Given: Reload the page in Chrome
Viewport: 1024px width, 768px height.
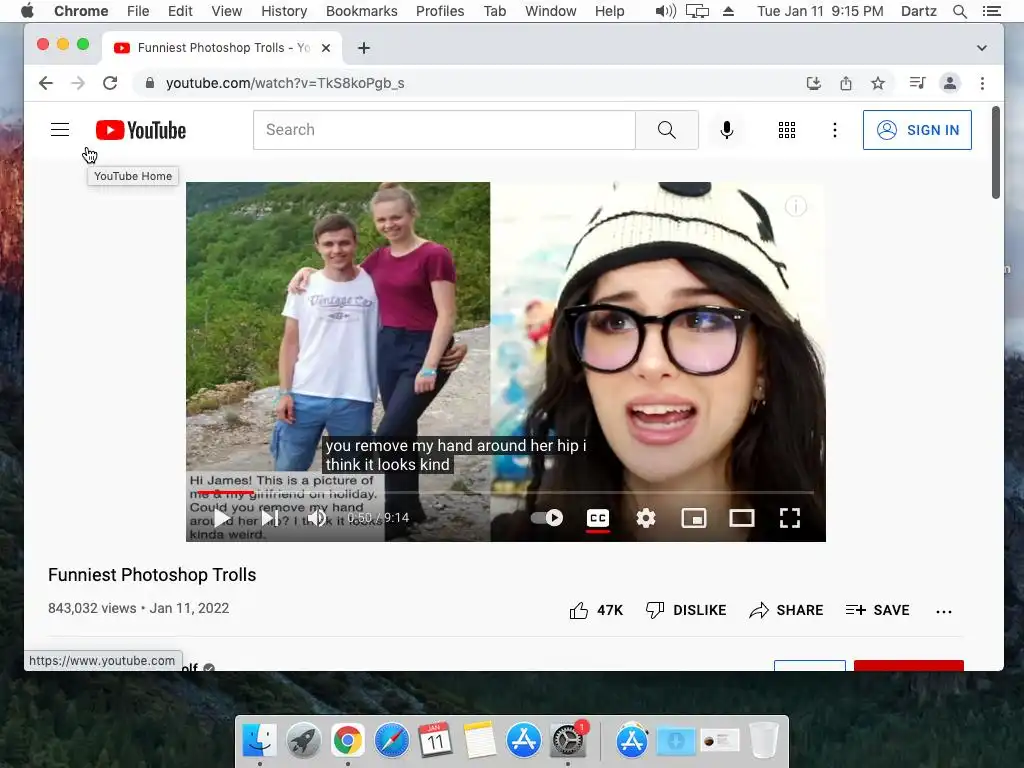Looking at the screenshot, I should point(110,83).
